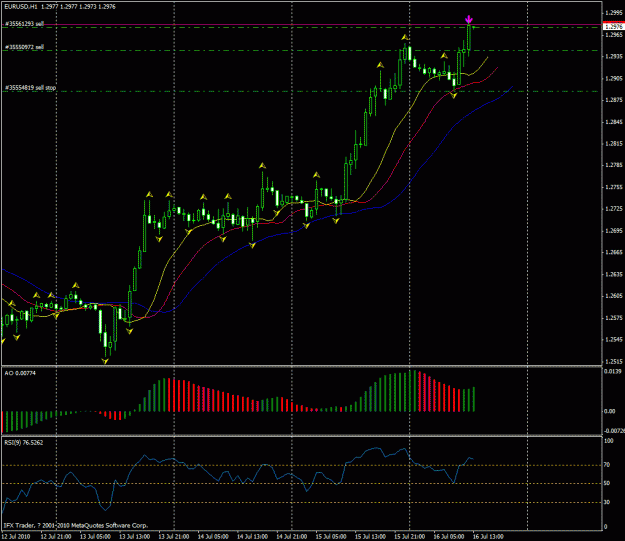Click the 'AO 0.00774' indicator label
The height and width of the screenshot is (541, 625).
click(x=20, y=373)
